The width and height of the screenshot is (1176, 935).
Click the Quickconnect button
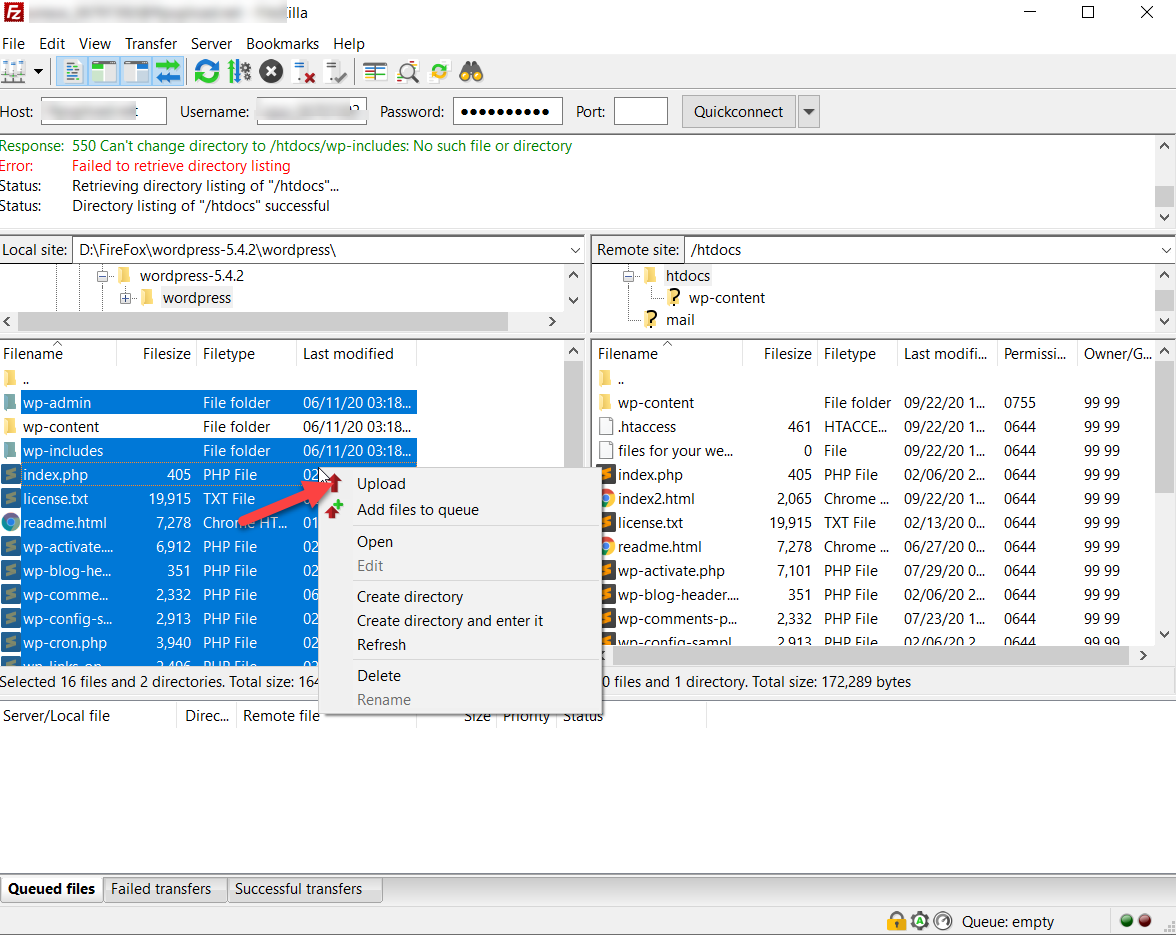click(738, 111)
